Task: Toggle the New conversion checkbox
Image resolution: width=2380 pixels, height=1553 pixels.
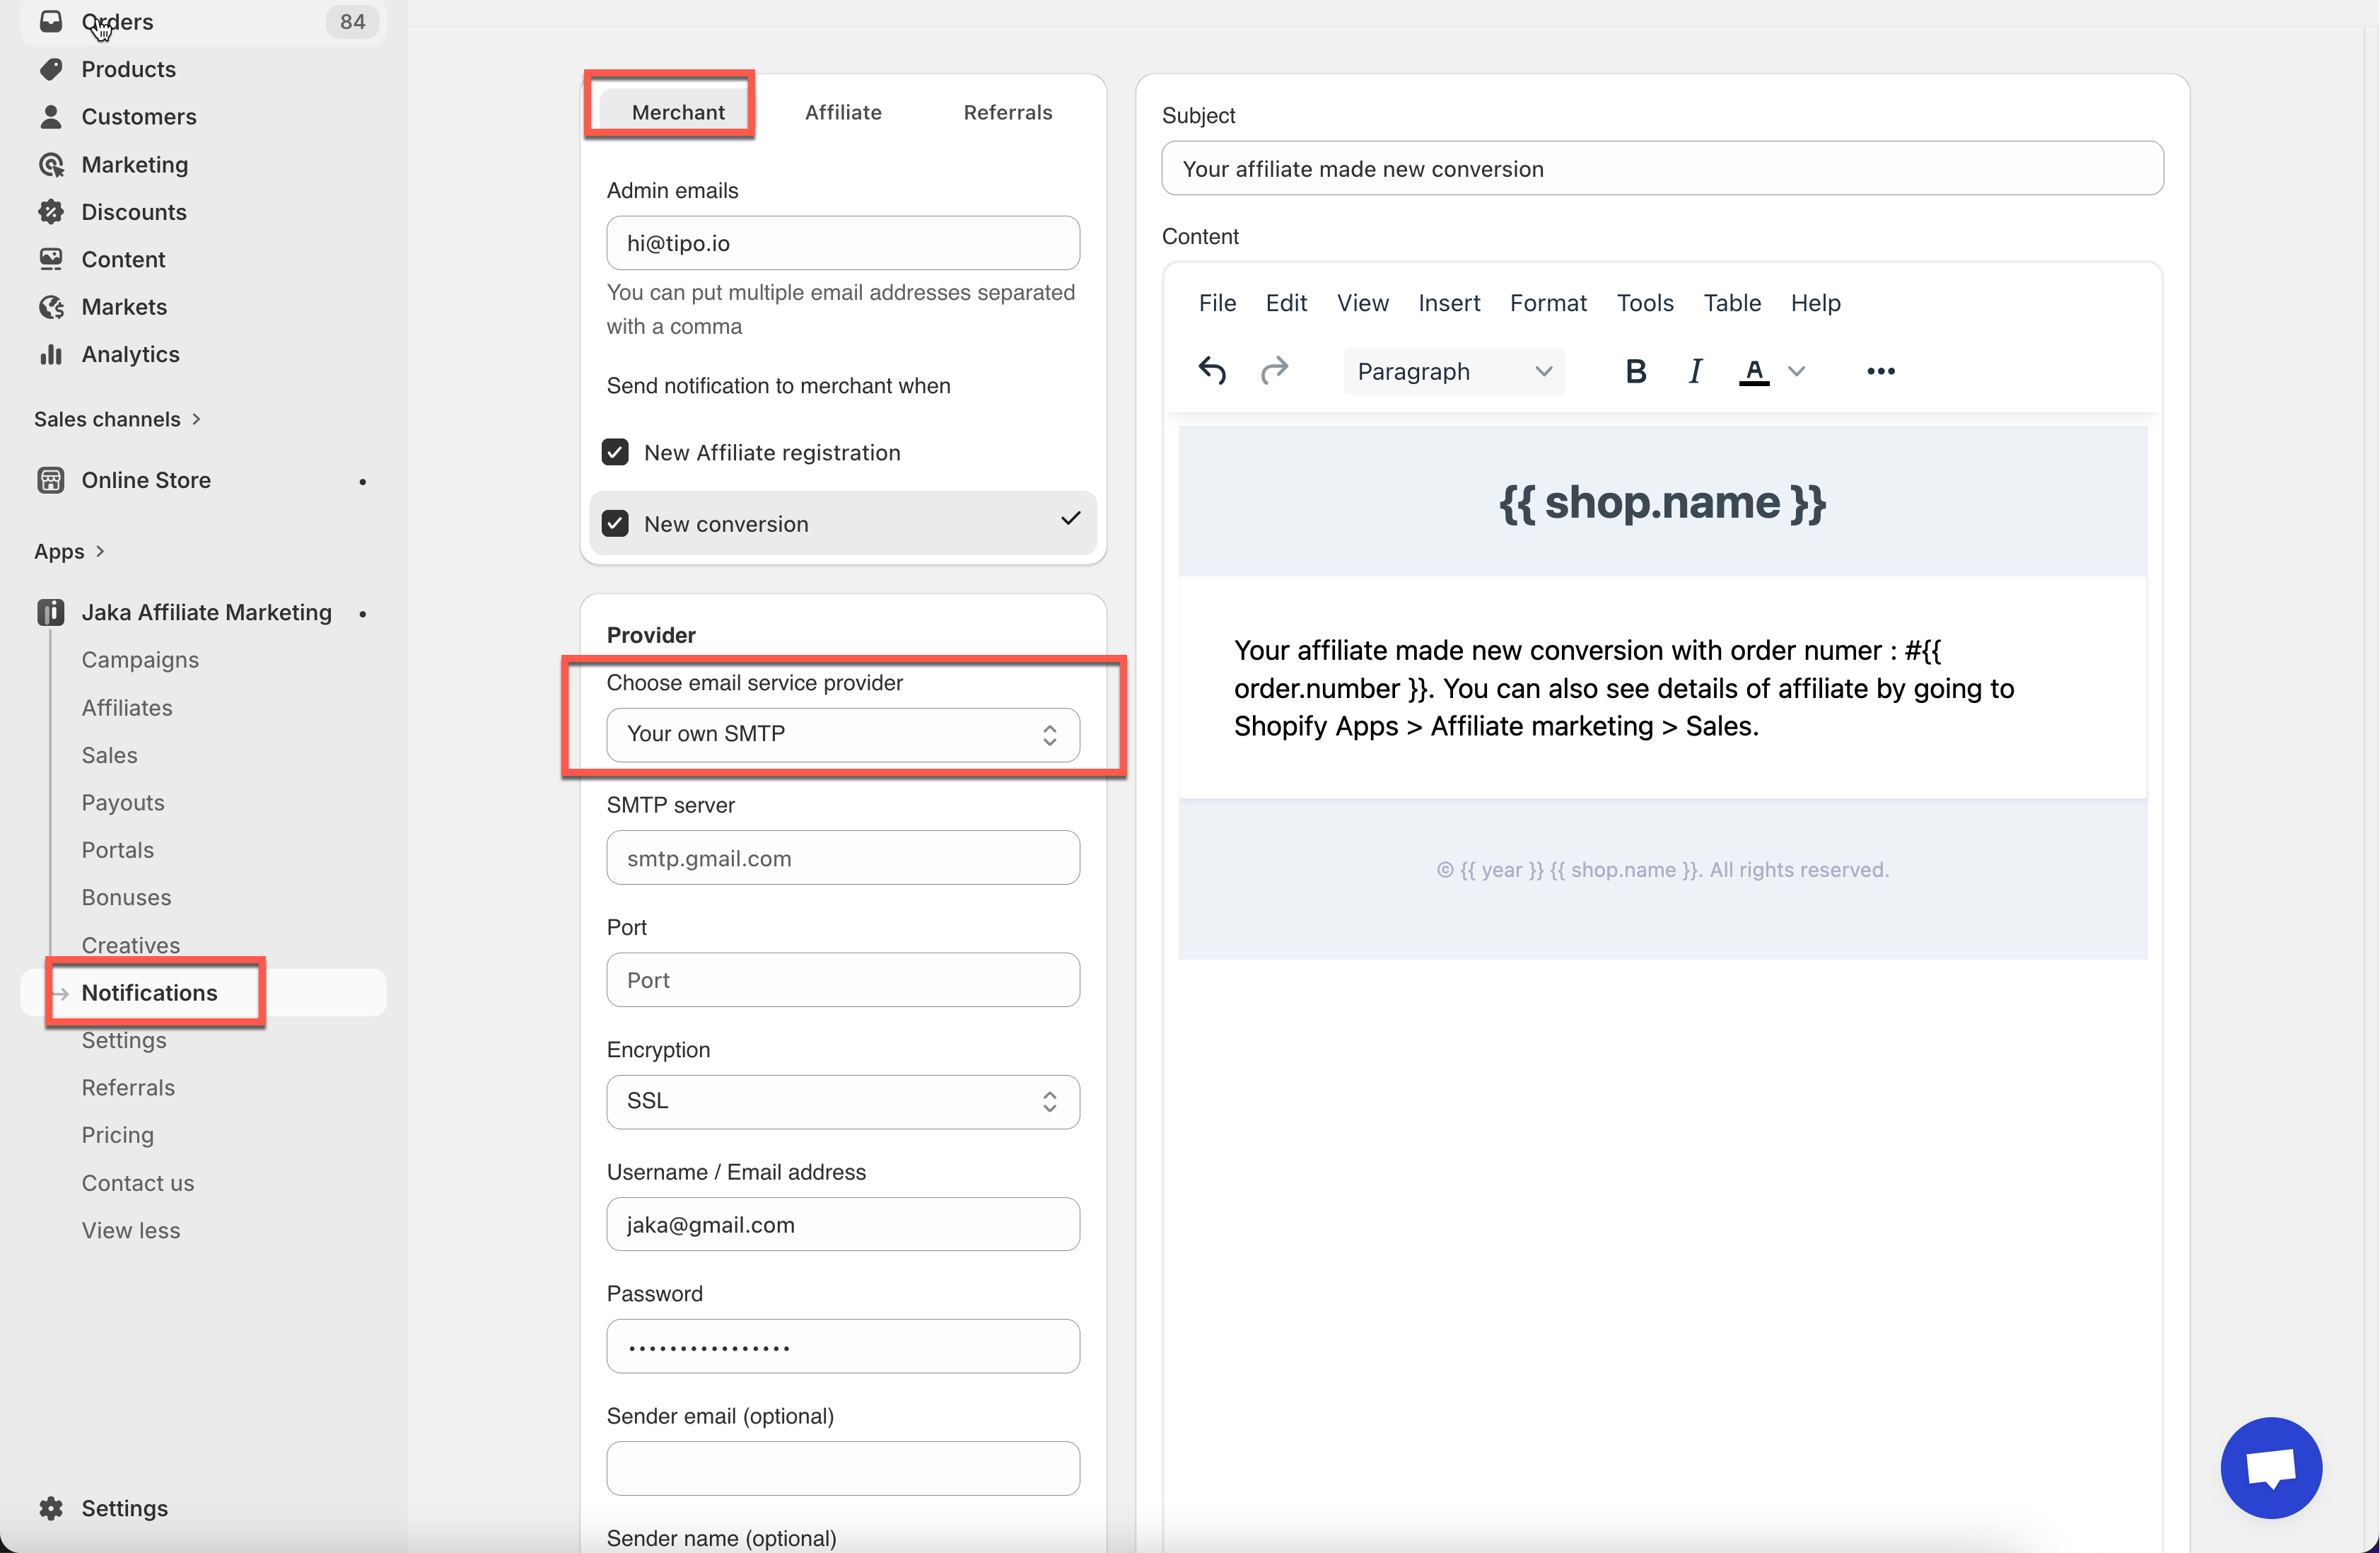Action: [615, 523]
